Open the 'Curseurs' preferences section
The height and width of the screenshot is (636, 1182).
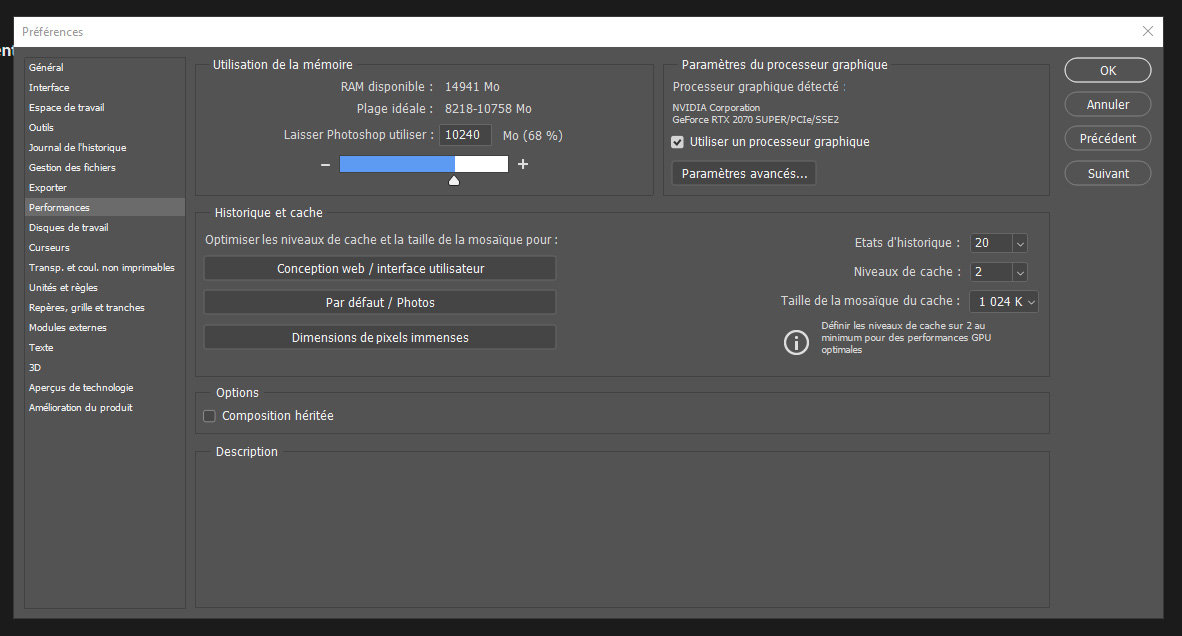49,248
